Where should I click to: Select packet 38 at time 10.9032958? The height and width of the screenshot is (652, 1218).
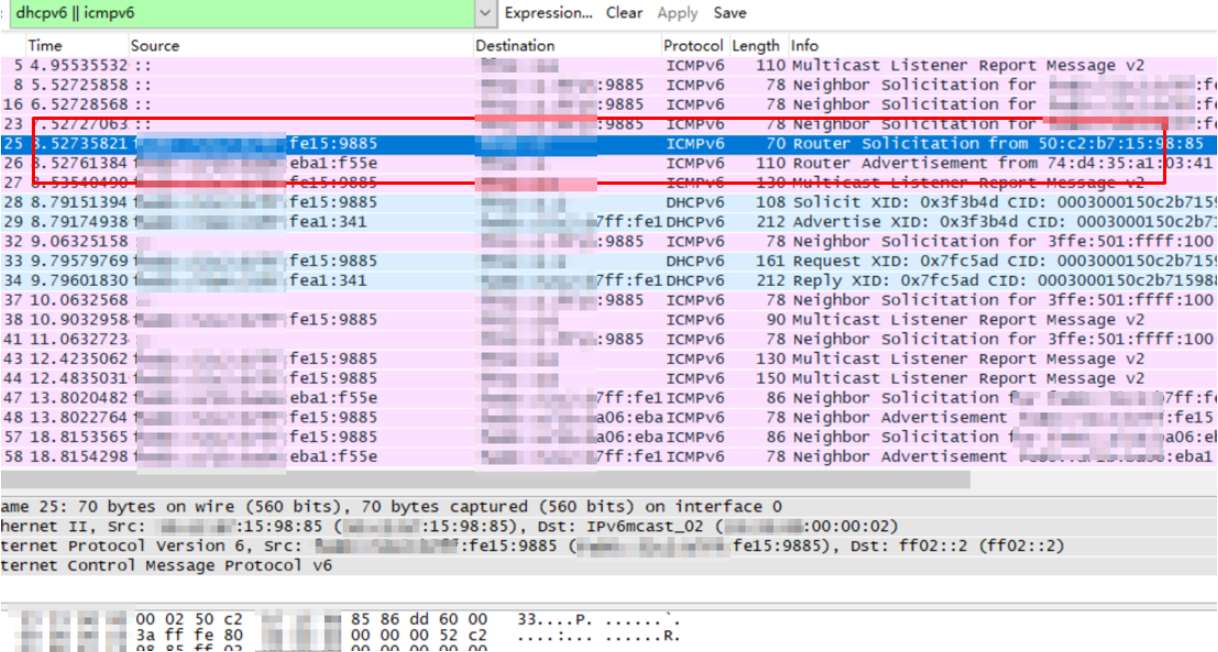(x=609, y=319)
